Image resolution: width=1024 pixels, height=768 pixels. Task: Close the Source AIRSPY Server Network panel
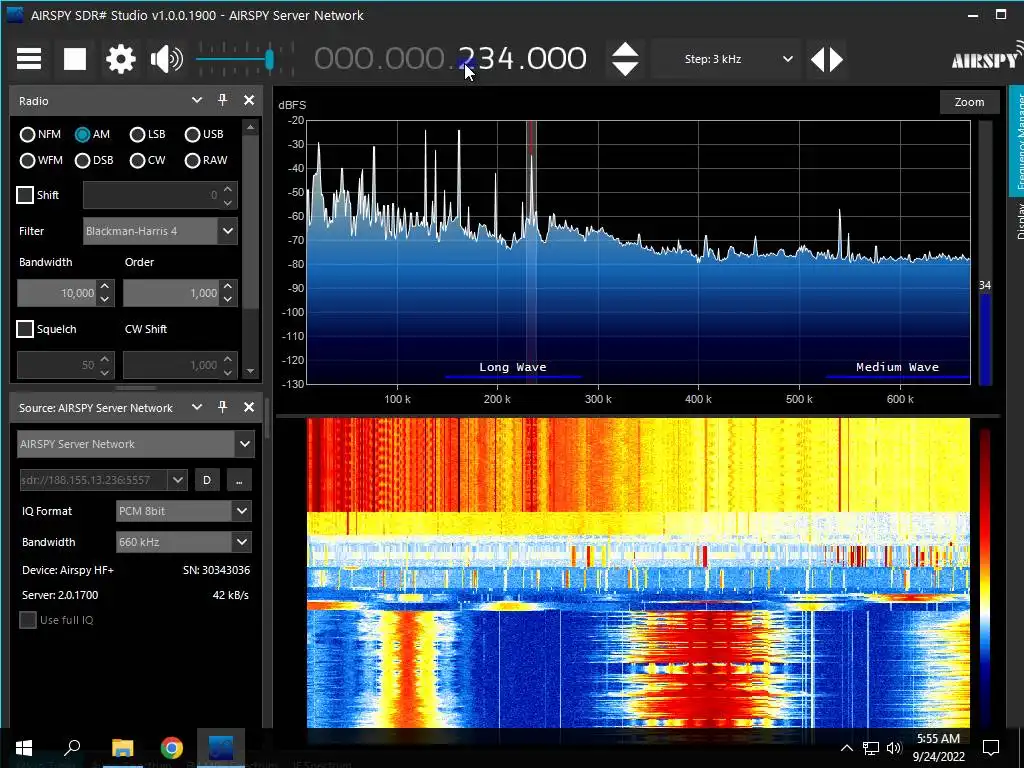[x=249, y=407]
